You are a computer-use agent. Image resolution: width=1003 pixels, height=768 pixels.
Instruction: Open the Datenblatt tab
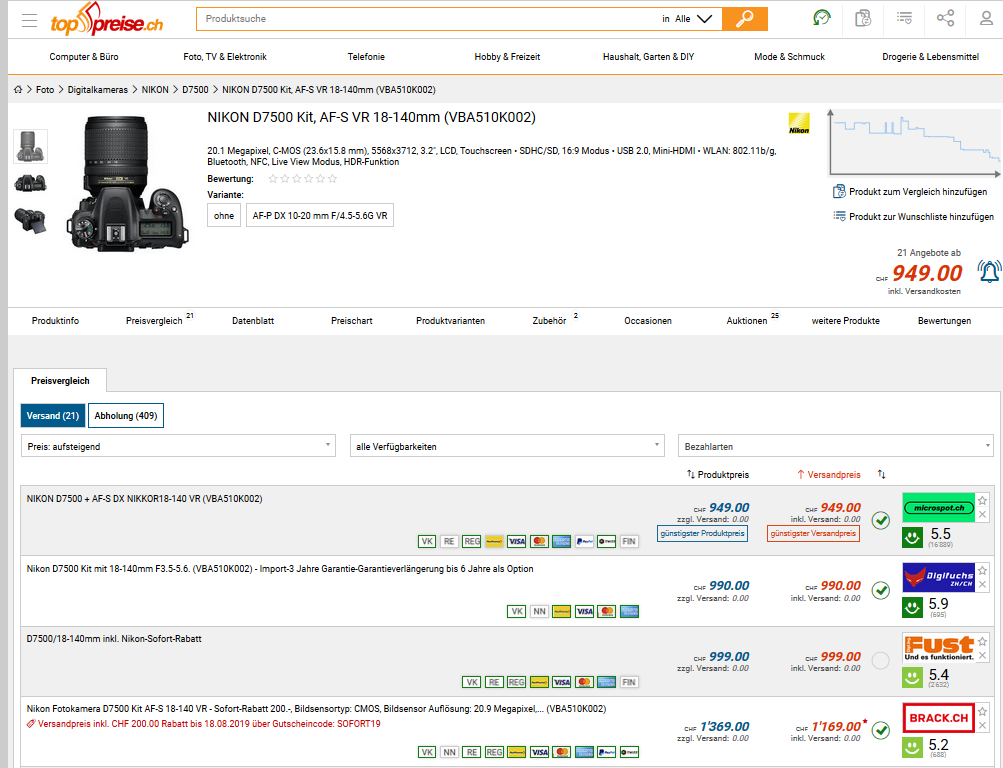253,321
